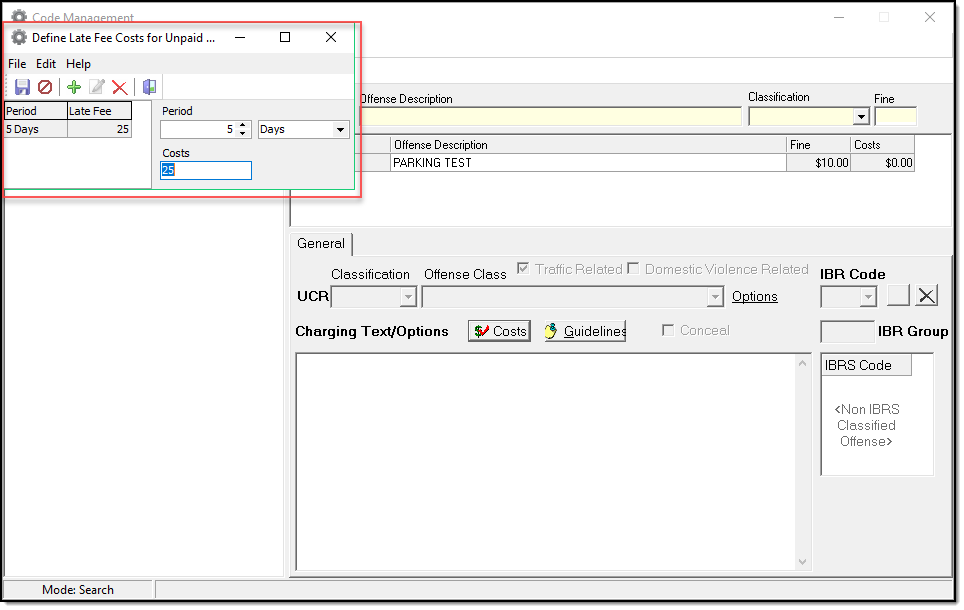964x610 pixels.
Task: Add a new late fee with green plus
Action: pos(74,87)
